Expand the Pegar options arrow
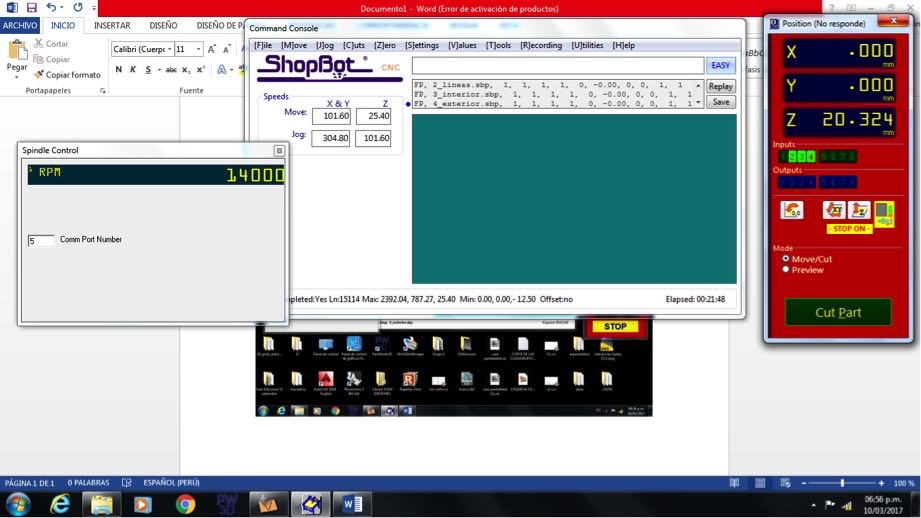The height and width of the screenshot is (518, 921). 17,77
